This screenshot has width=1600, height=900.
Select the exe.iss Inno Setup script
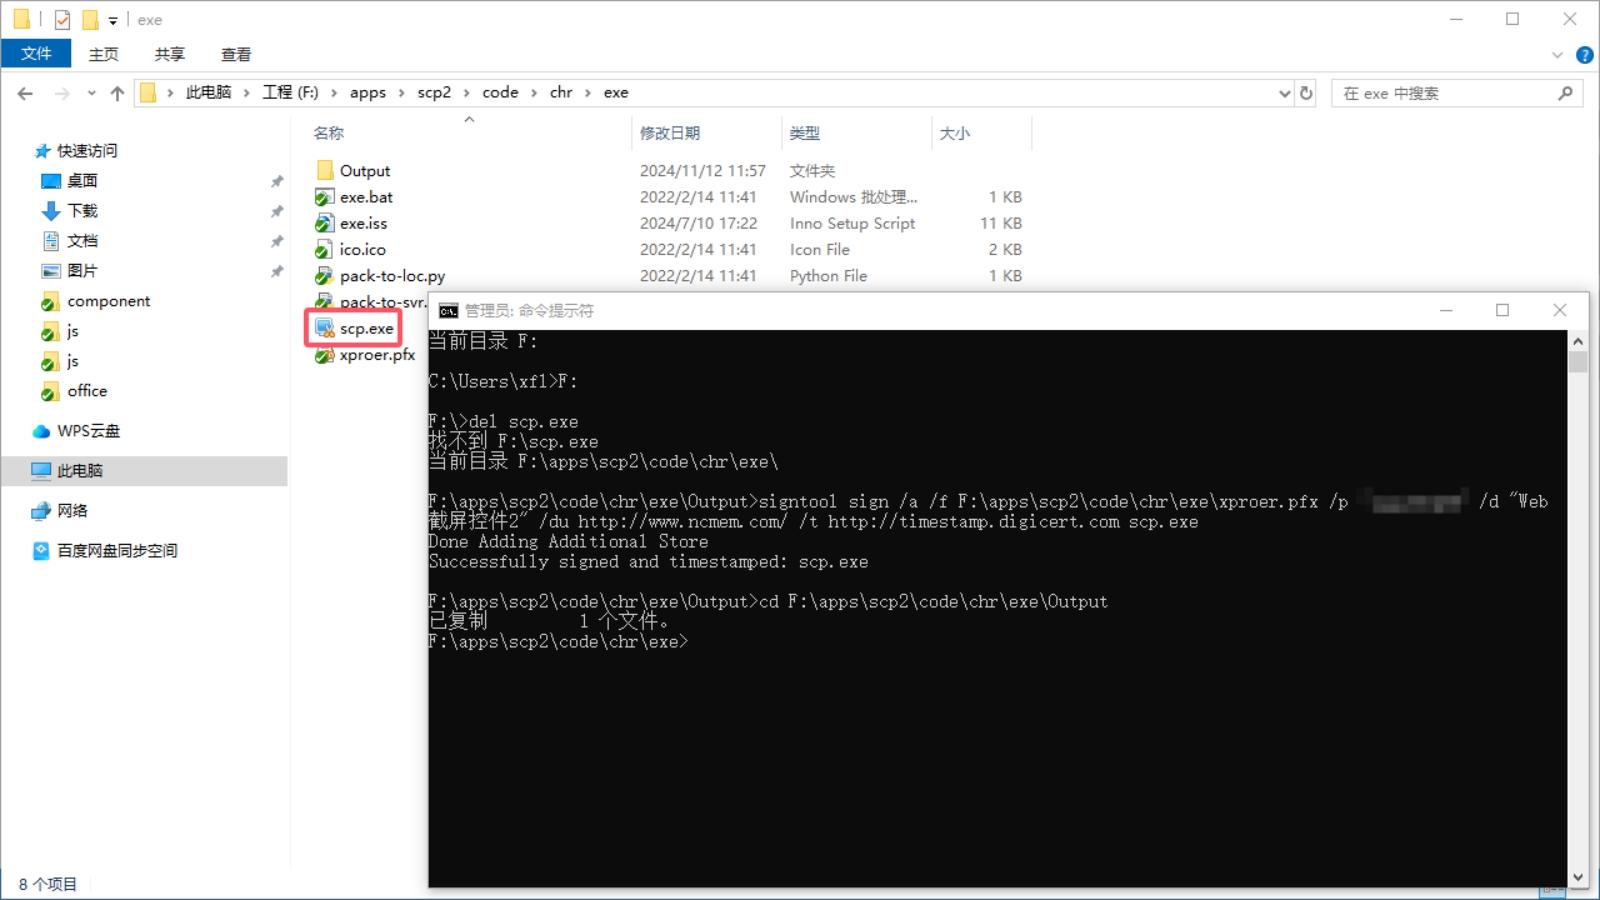pos(363,223)
